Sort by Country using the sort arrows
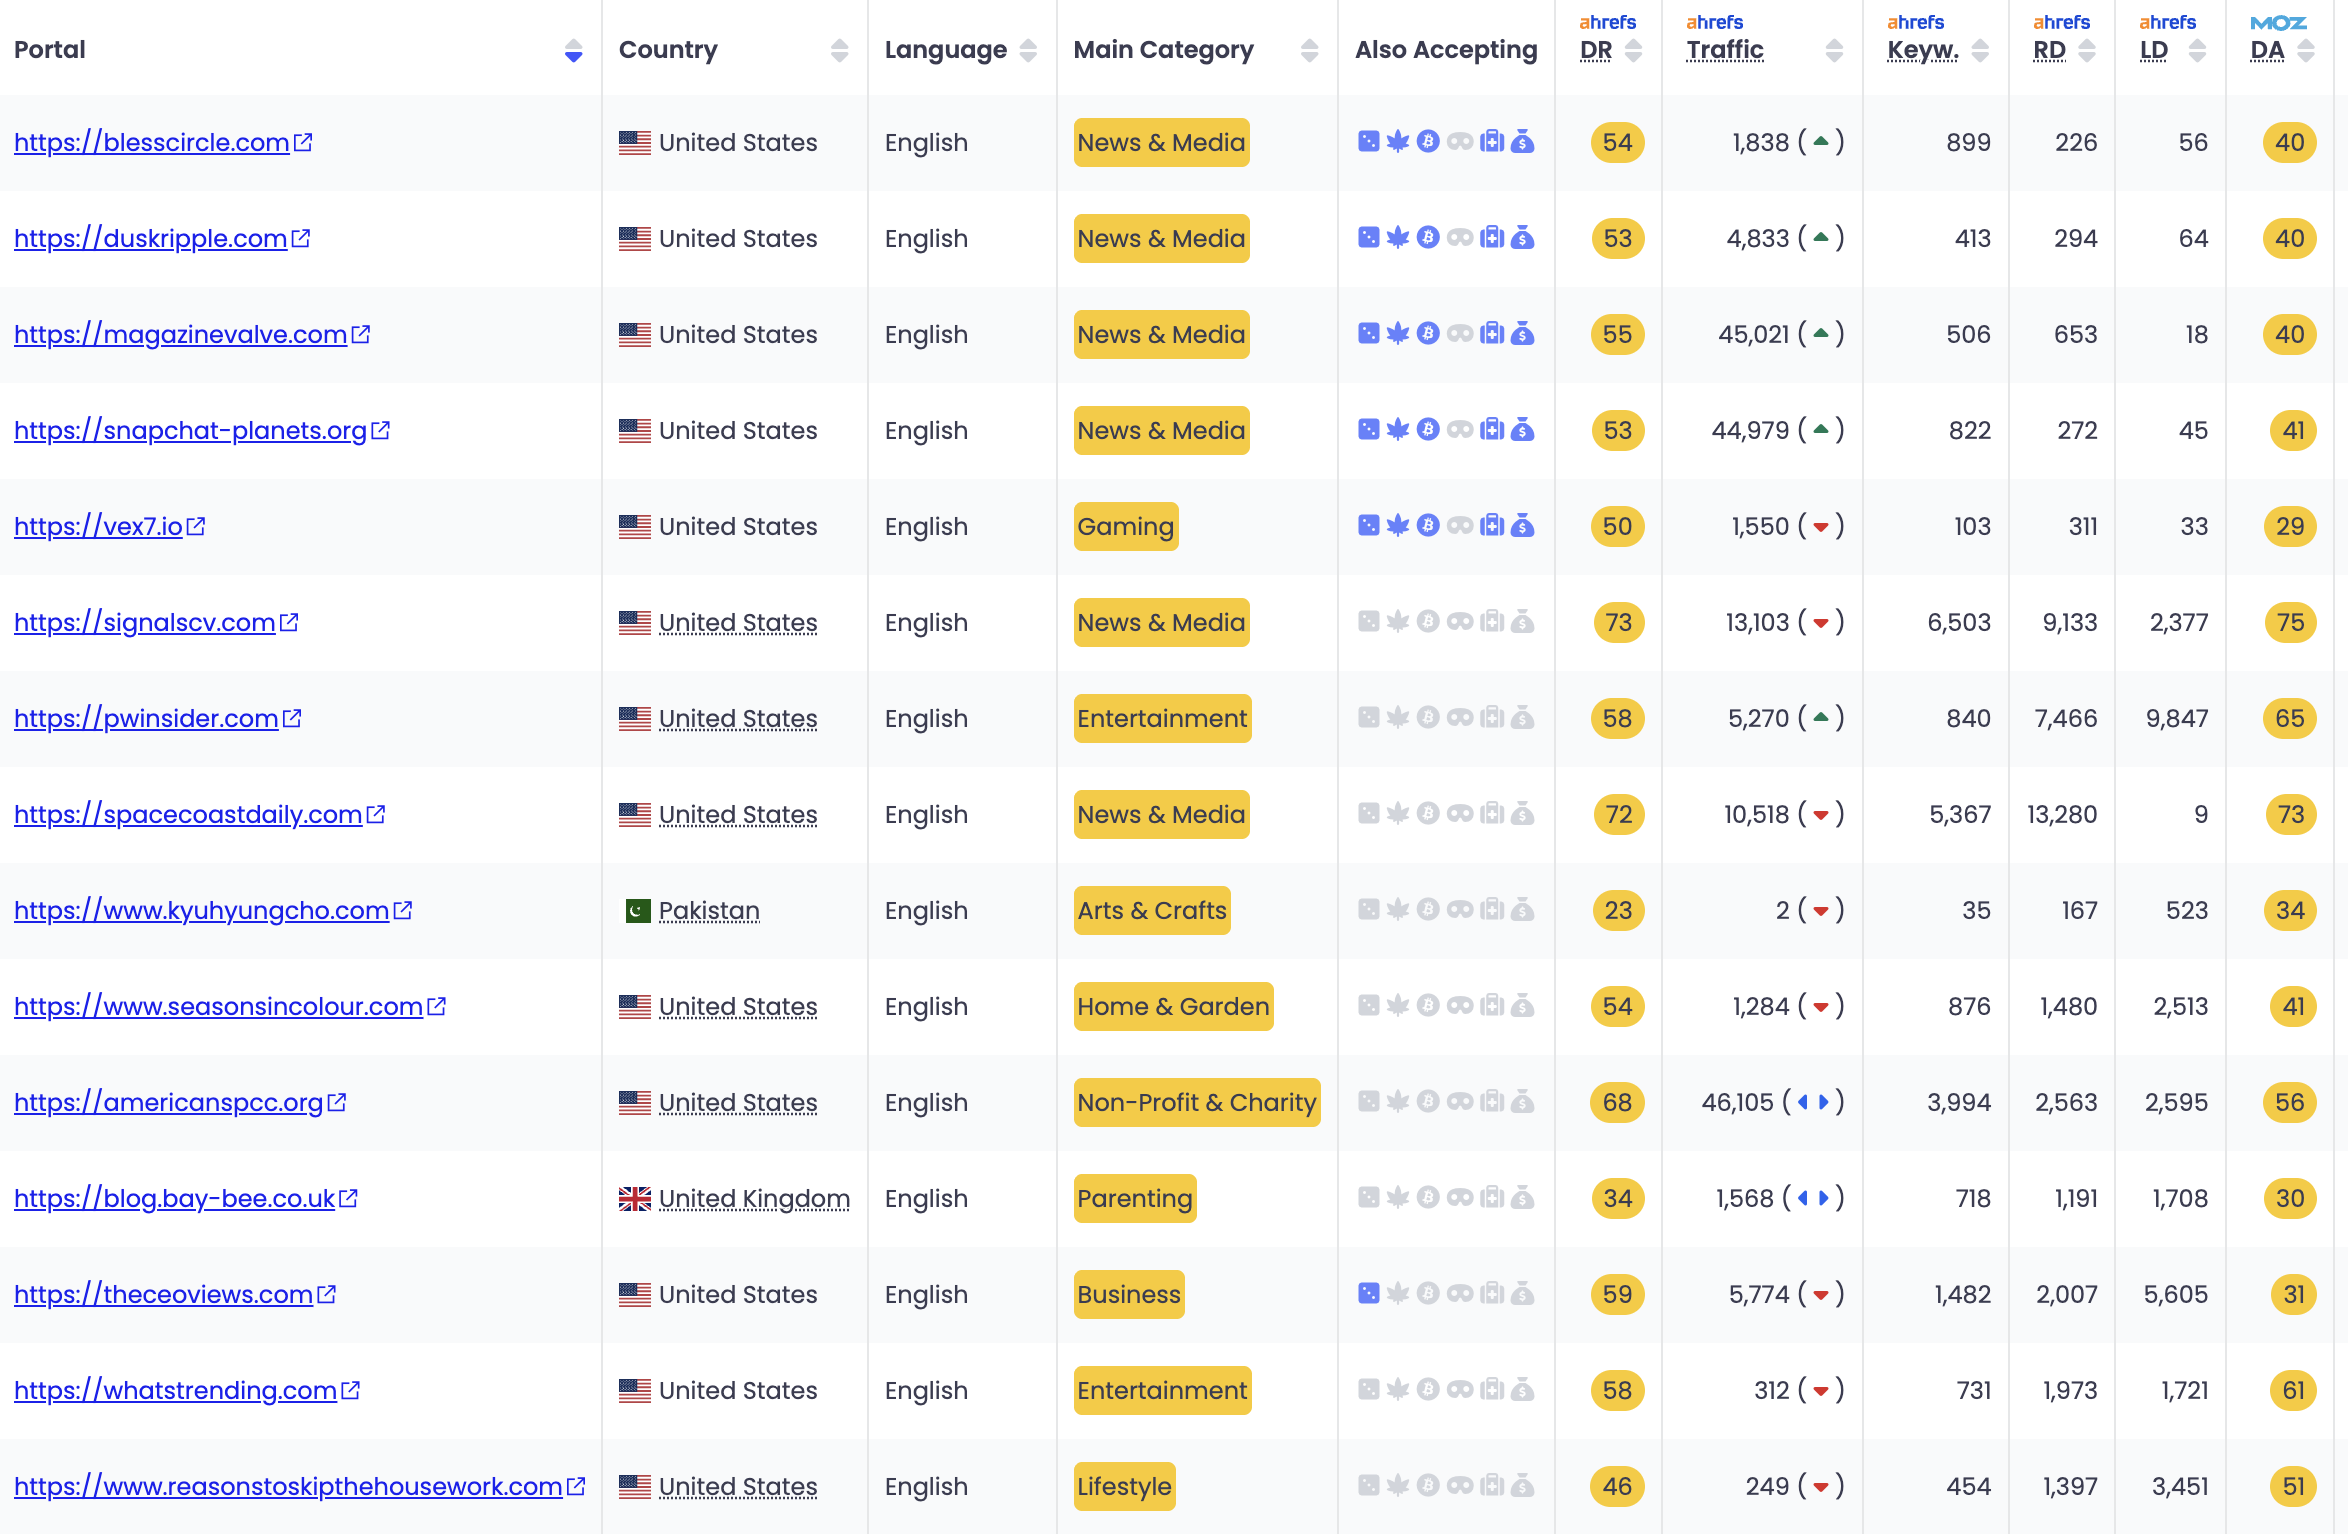 coord(839,51)
